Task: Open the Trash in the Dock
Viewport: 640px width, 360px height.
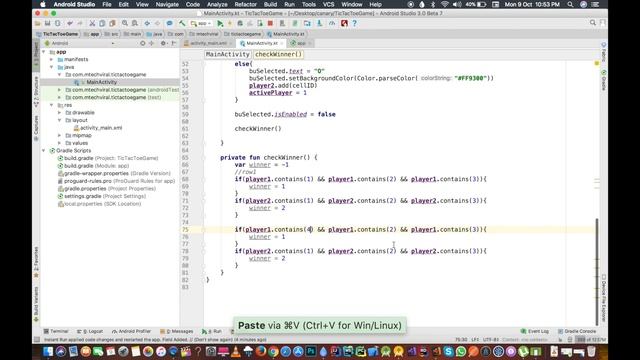Action: pos(591,351)
